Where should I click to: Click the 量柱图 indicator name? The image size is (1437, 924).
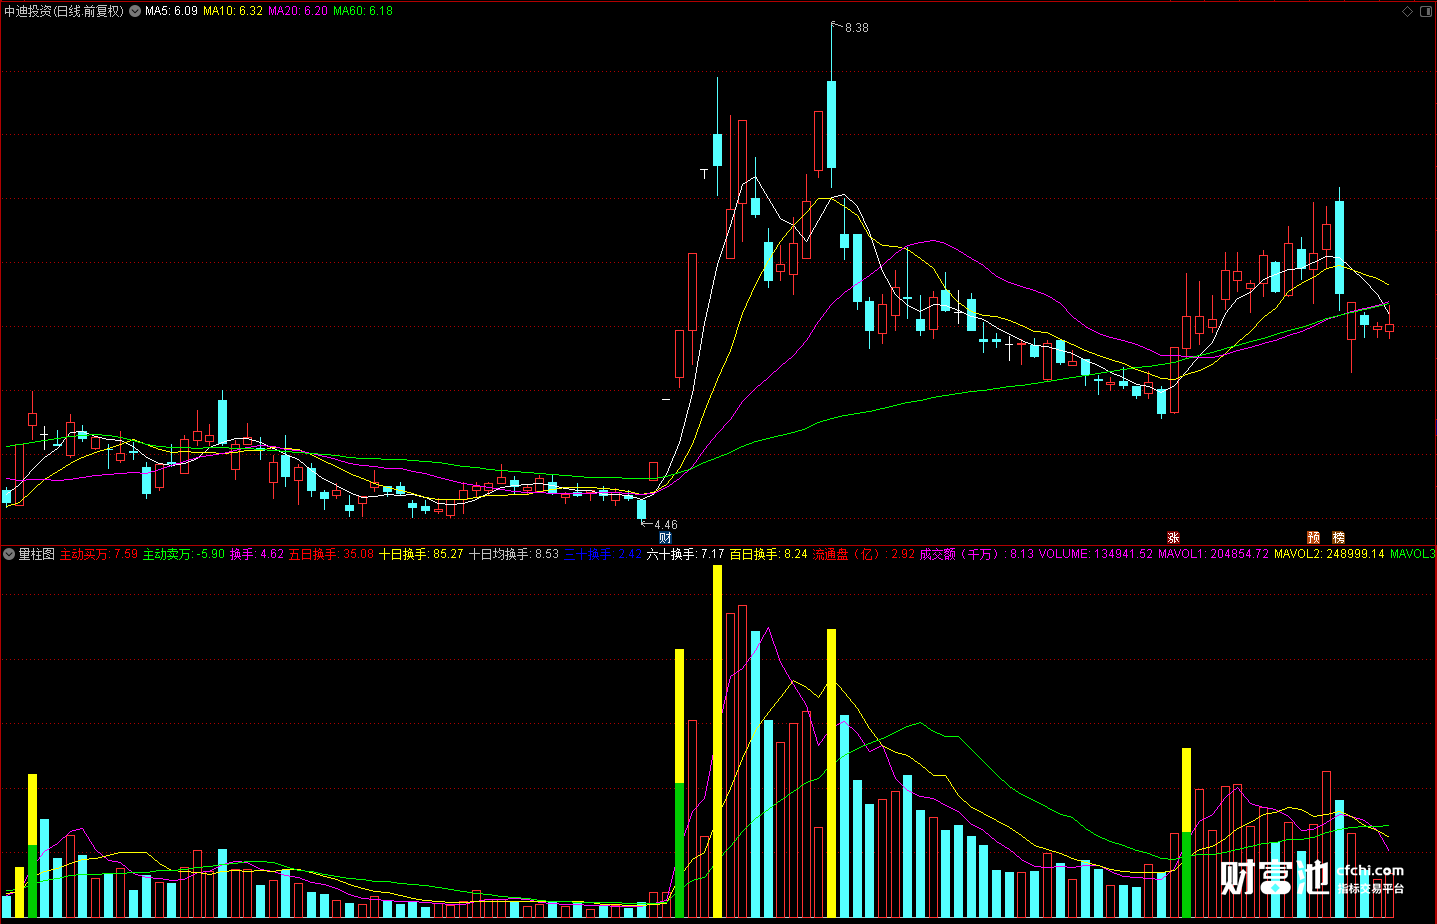point(37,554)
